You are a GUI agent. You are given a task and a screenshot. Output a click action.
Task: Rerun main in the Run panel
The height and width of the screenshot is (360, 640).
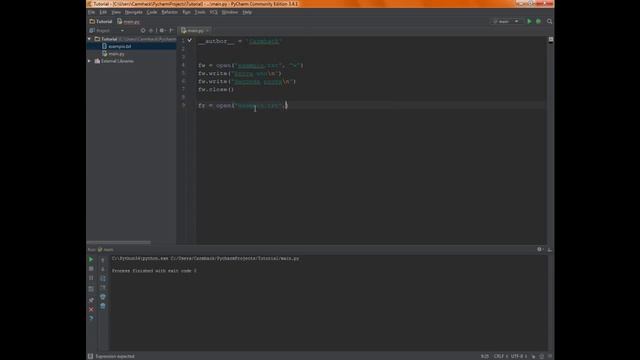tap(91, 260)
